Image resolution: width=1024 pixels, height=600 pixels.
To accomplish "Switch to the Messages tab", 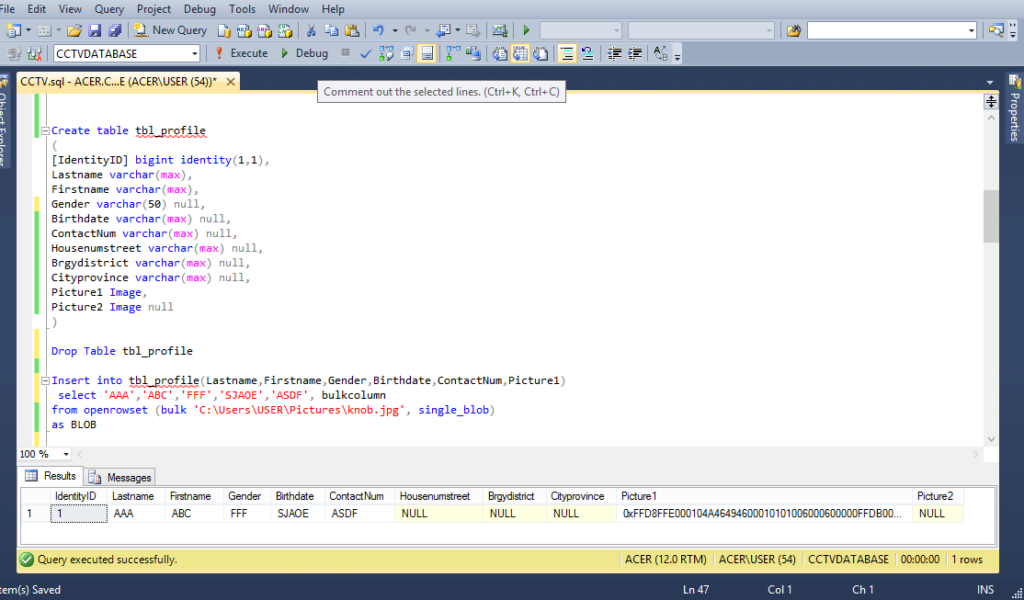I will pyautogui.click(x=120, y=477).
